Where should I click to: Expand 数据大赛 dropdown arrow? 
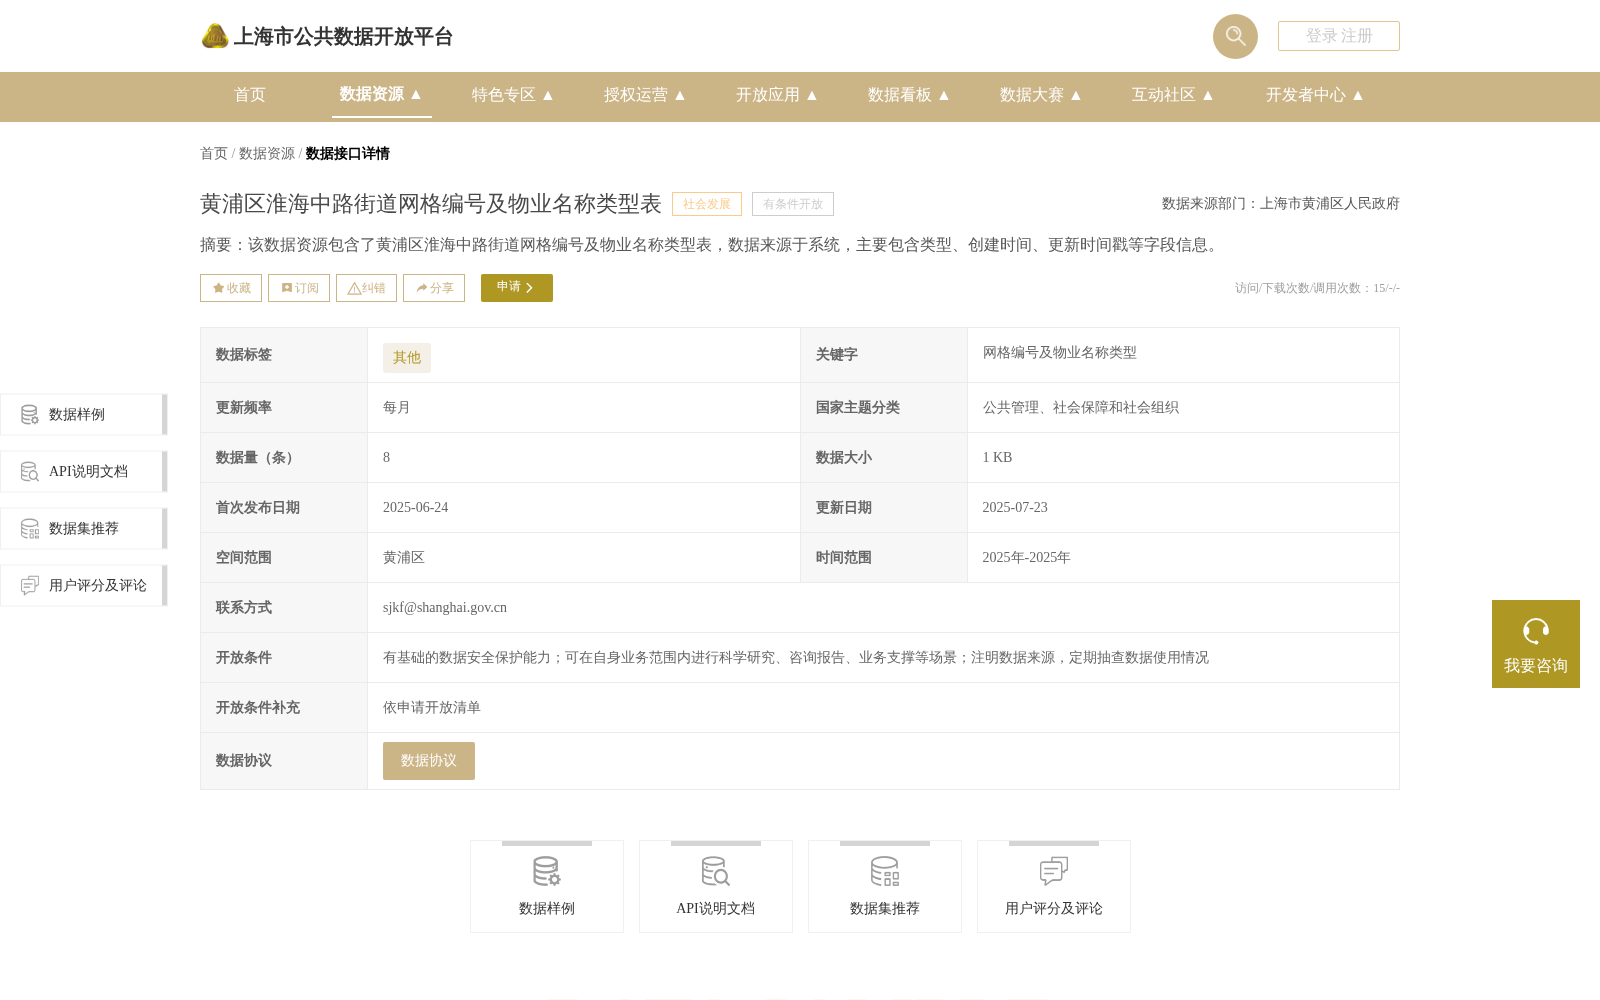point(1076,95)
